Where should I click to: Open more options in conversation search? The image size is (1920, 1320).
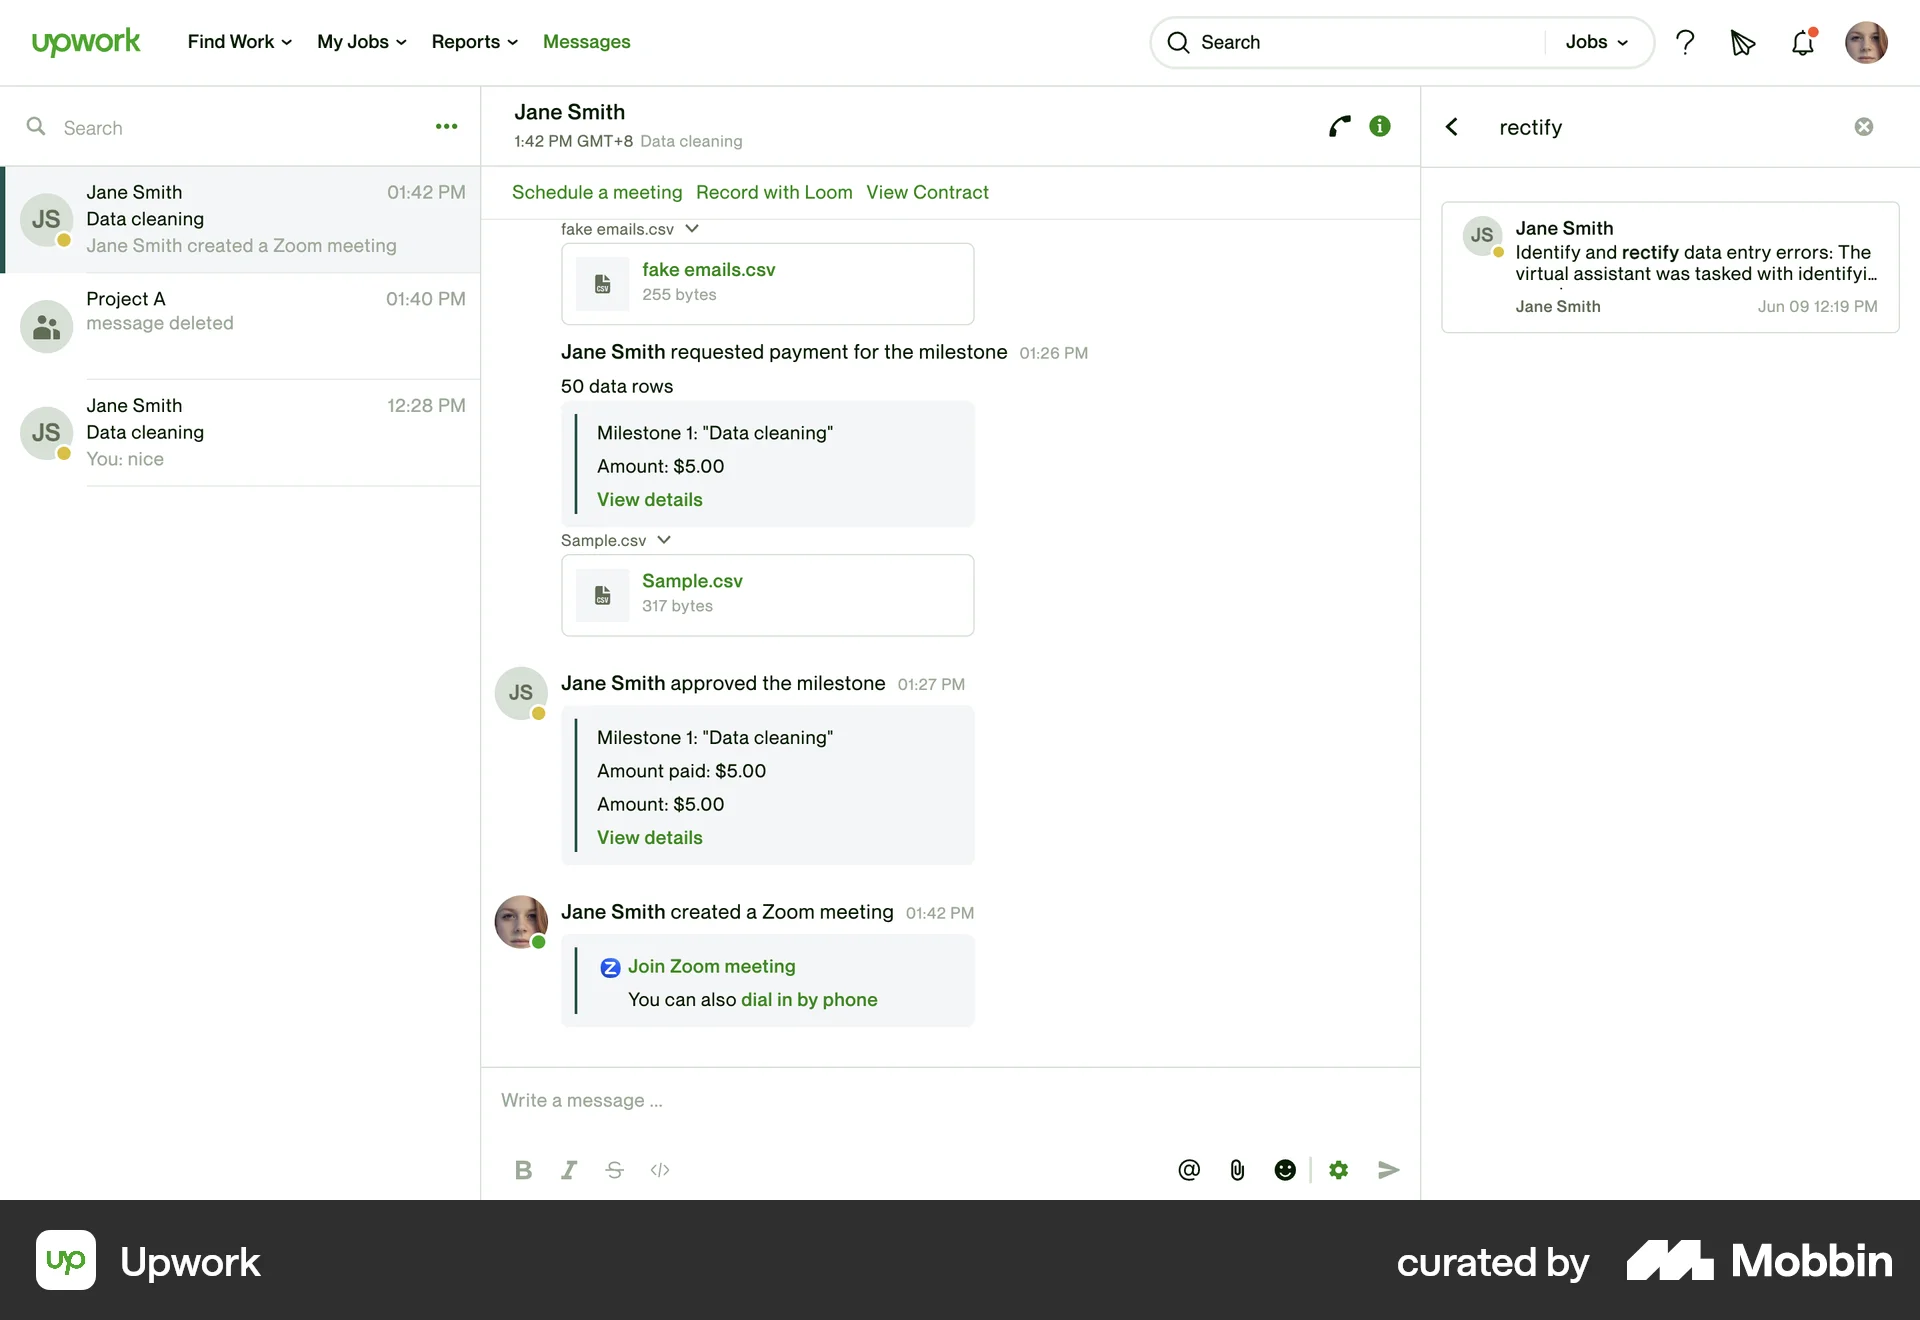pyautogui.click(x=446, y=126)
